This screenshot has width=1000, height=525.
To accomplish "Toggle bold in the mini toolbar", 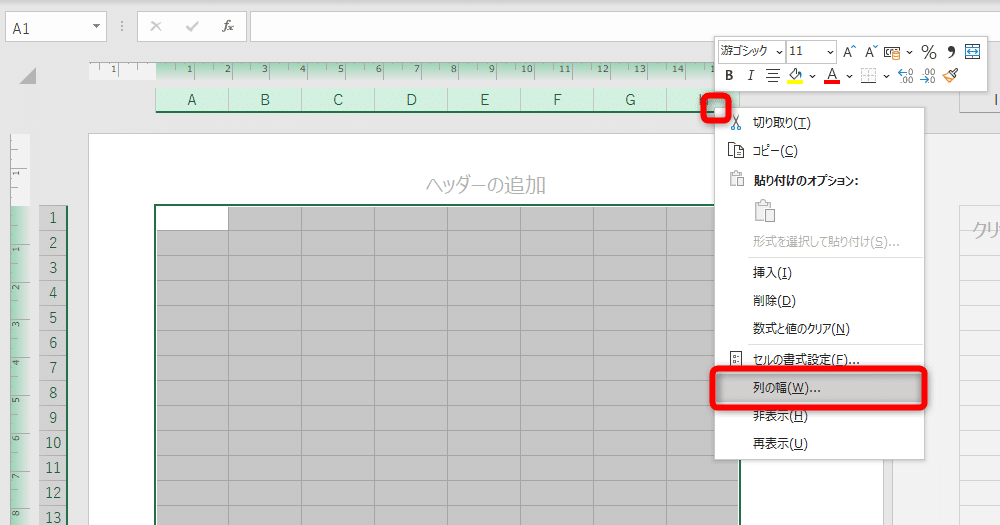I will click(x=729, y=76).
